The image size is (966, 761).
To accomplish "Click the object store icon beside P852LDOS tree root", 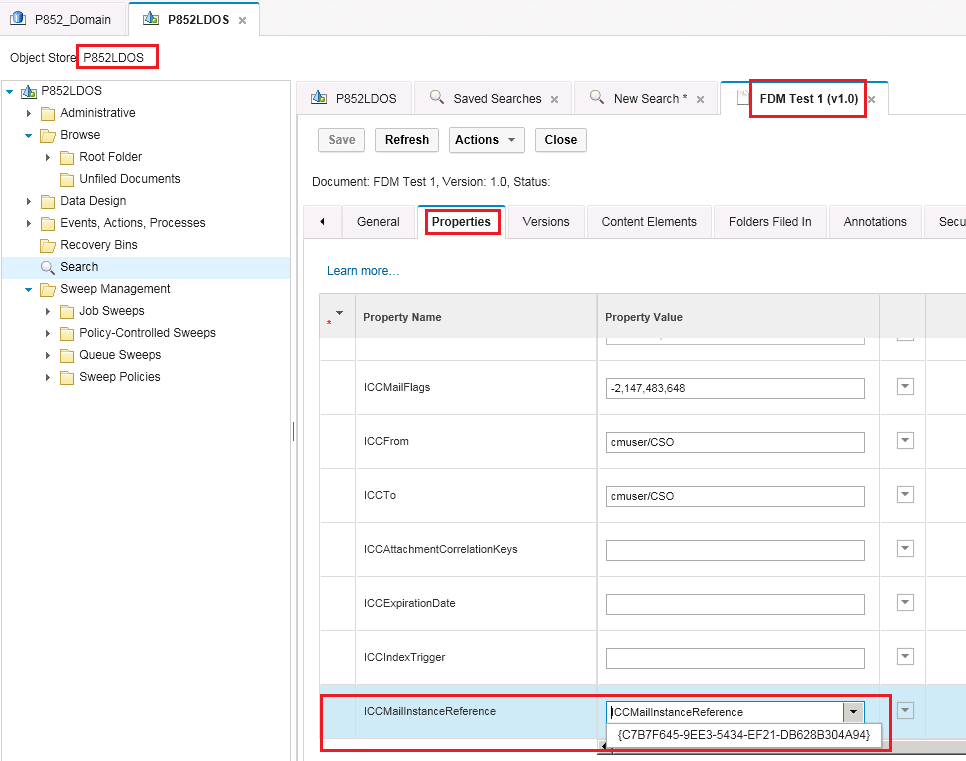I will tap(27, 90).
